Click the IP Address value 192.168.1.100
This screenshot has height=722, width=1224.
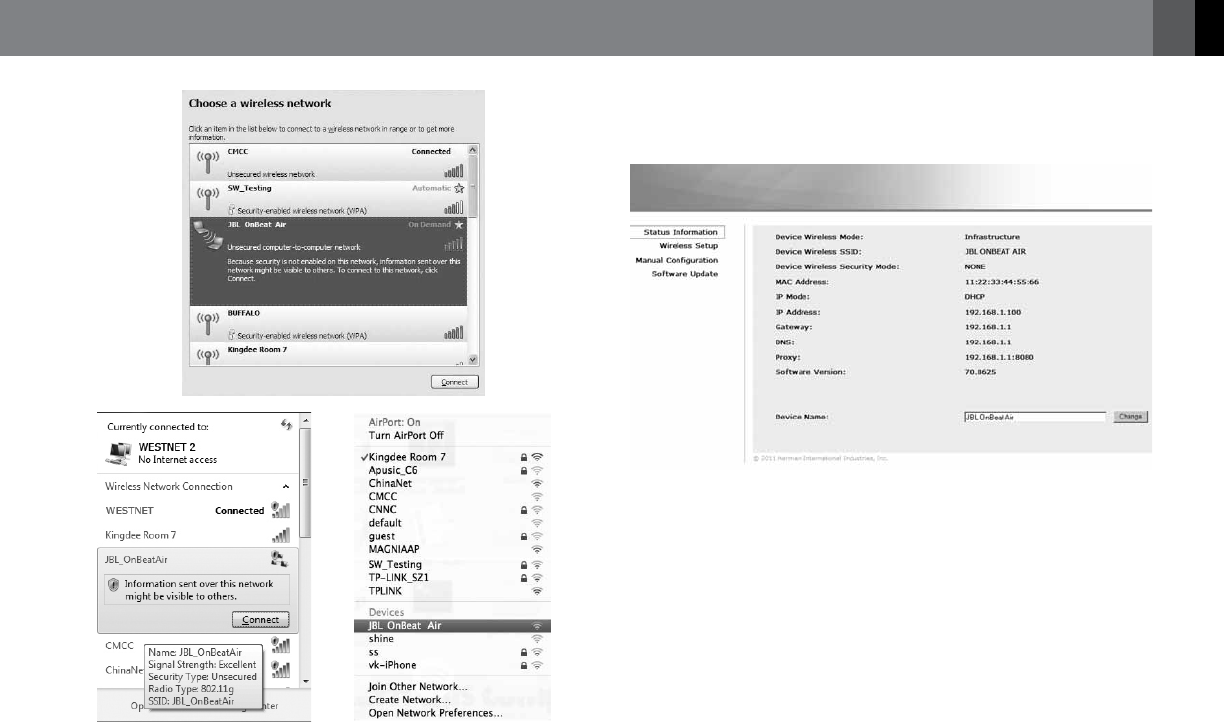point(995,312)
